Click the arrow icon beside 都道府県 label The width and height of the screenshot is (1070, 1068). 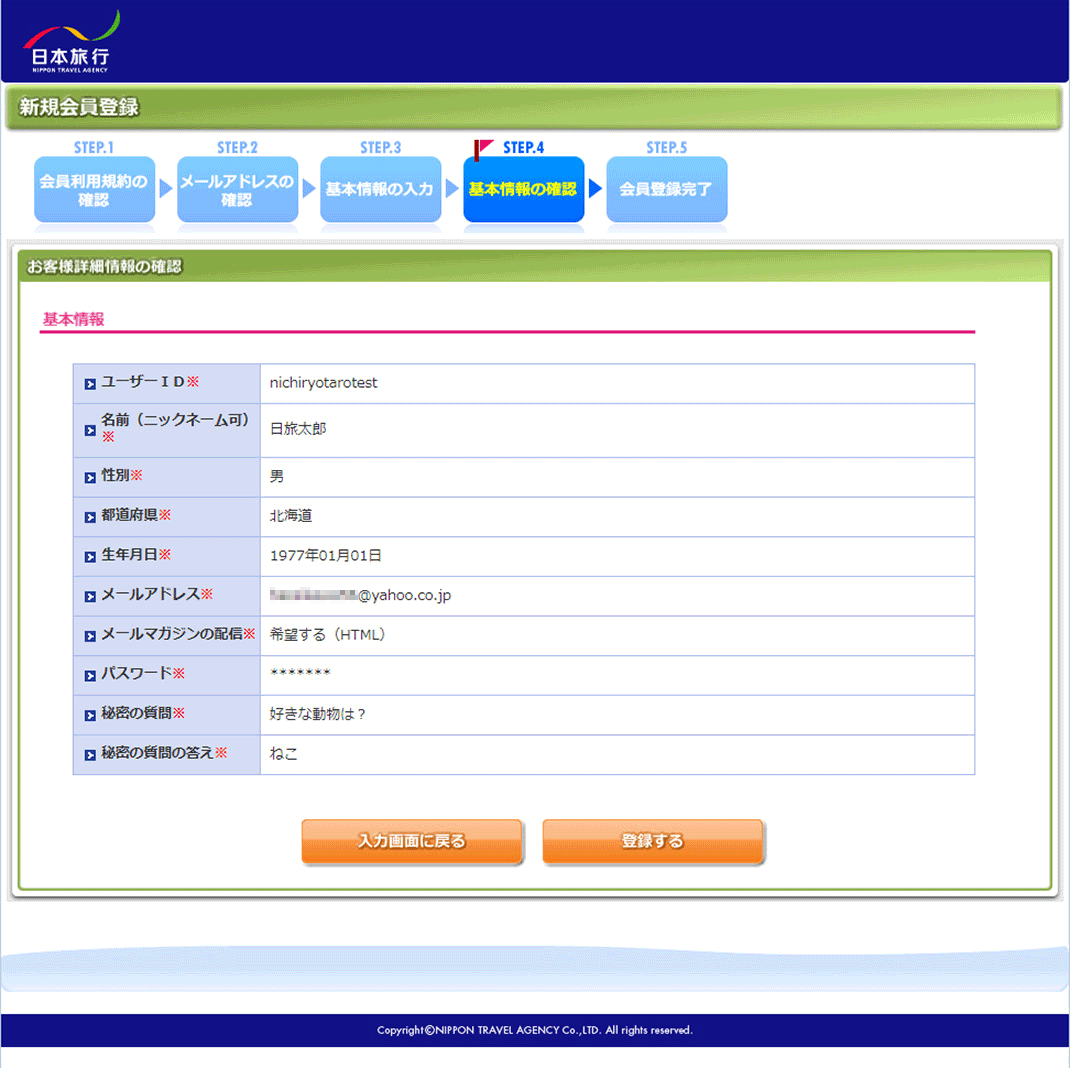point(90,516)
